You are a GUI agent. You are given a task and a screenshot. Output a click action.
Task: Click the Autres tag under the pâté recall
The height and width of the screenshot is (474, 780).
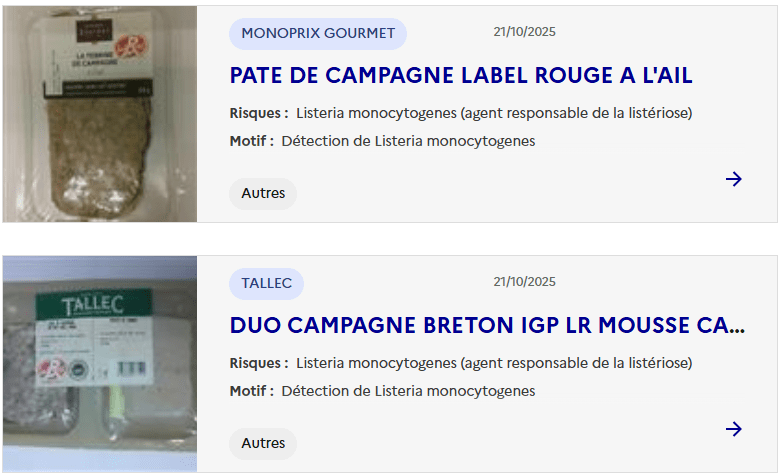tap(263, 194)
